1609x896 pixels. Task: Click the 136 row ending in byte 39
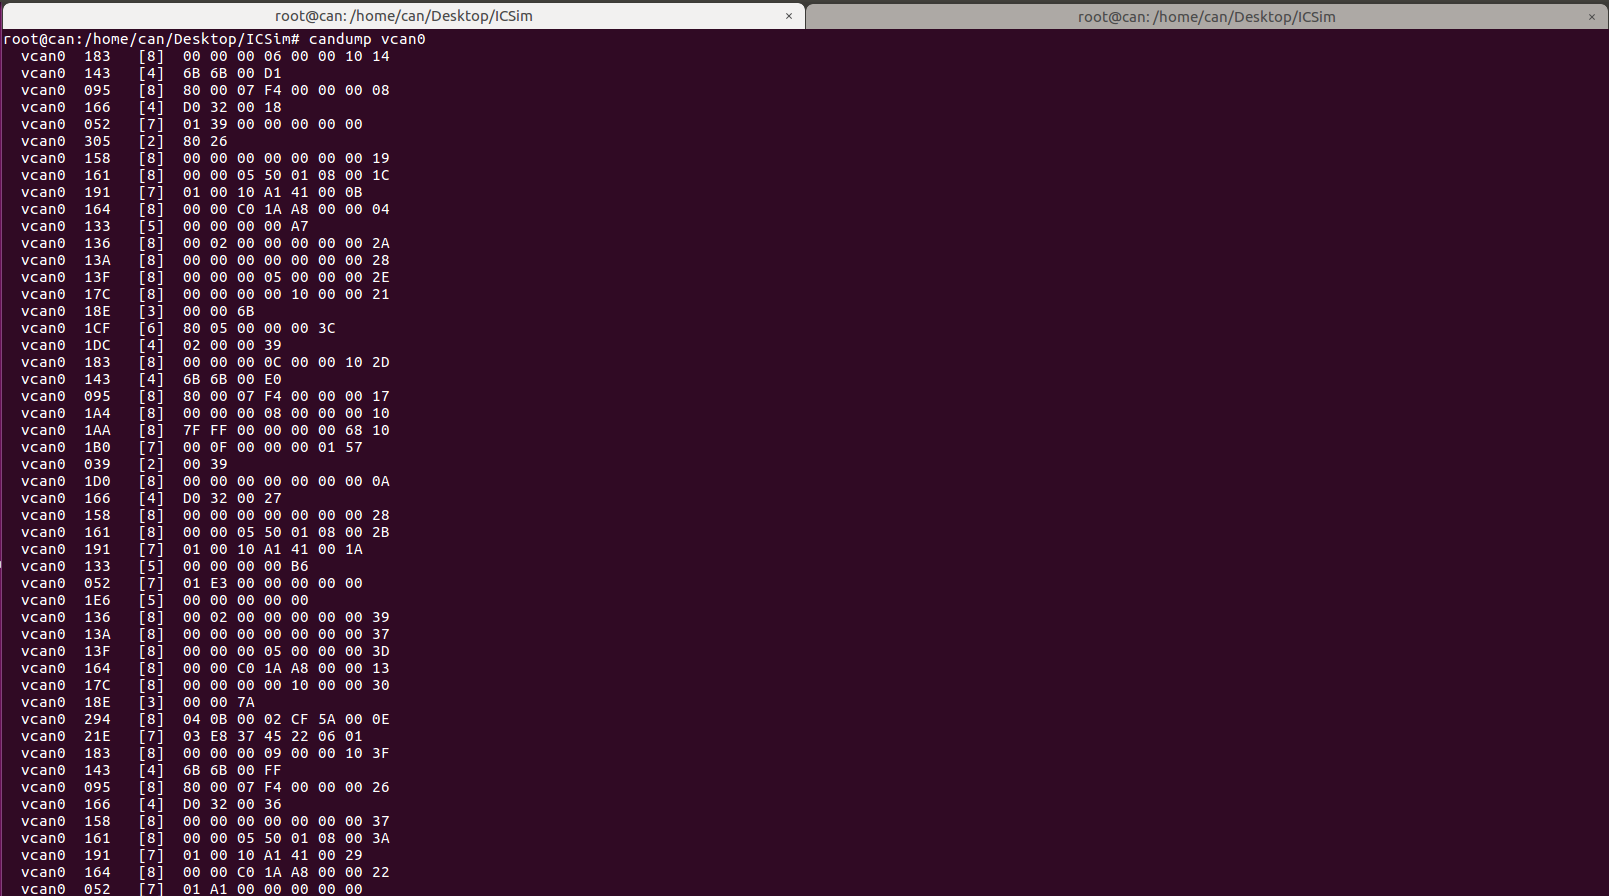coord(205,617)
